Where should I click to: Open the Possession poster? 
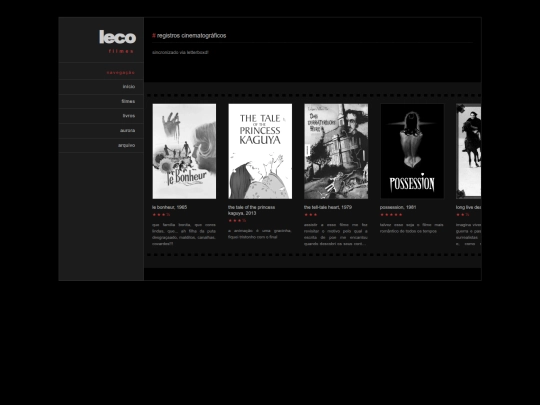412,151
